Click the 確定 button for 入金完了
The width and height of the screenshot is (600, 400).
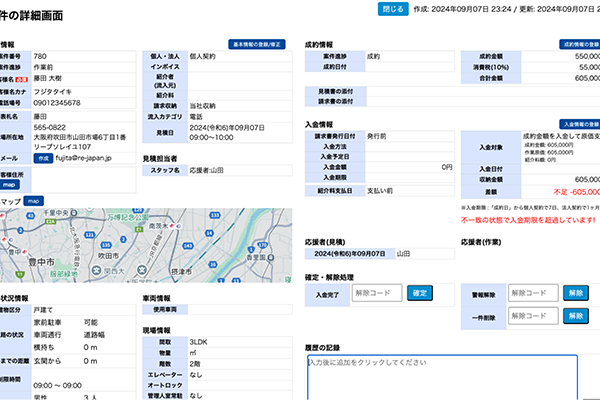click(x=420, y=293)
